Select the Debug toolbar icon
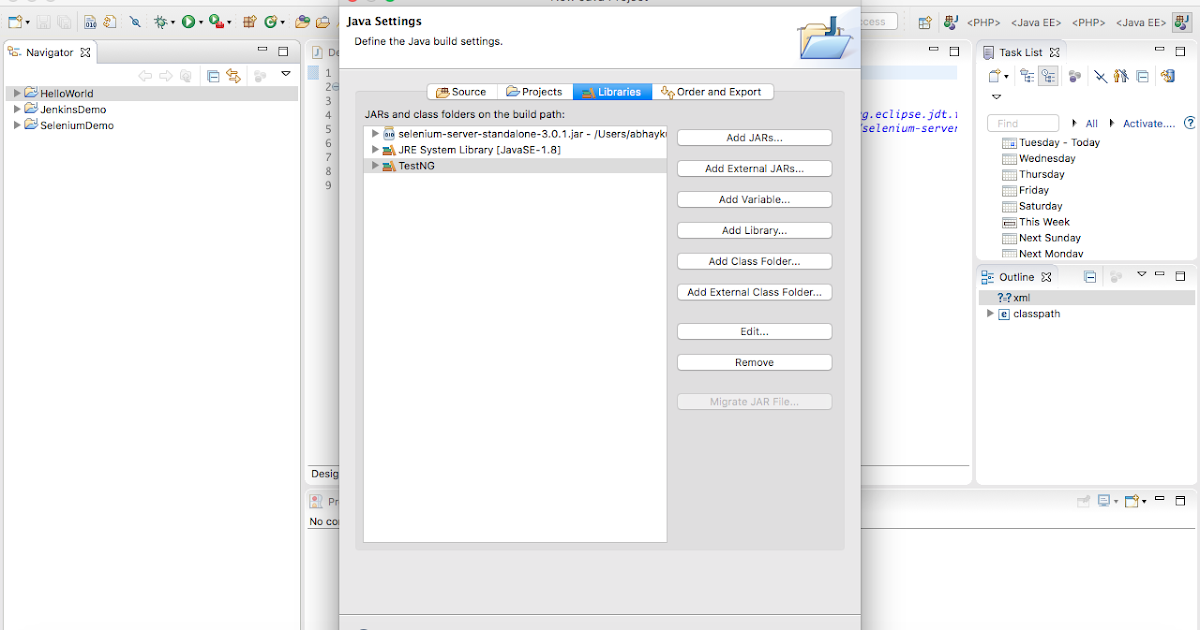 [160, 21]
